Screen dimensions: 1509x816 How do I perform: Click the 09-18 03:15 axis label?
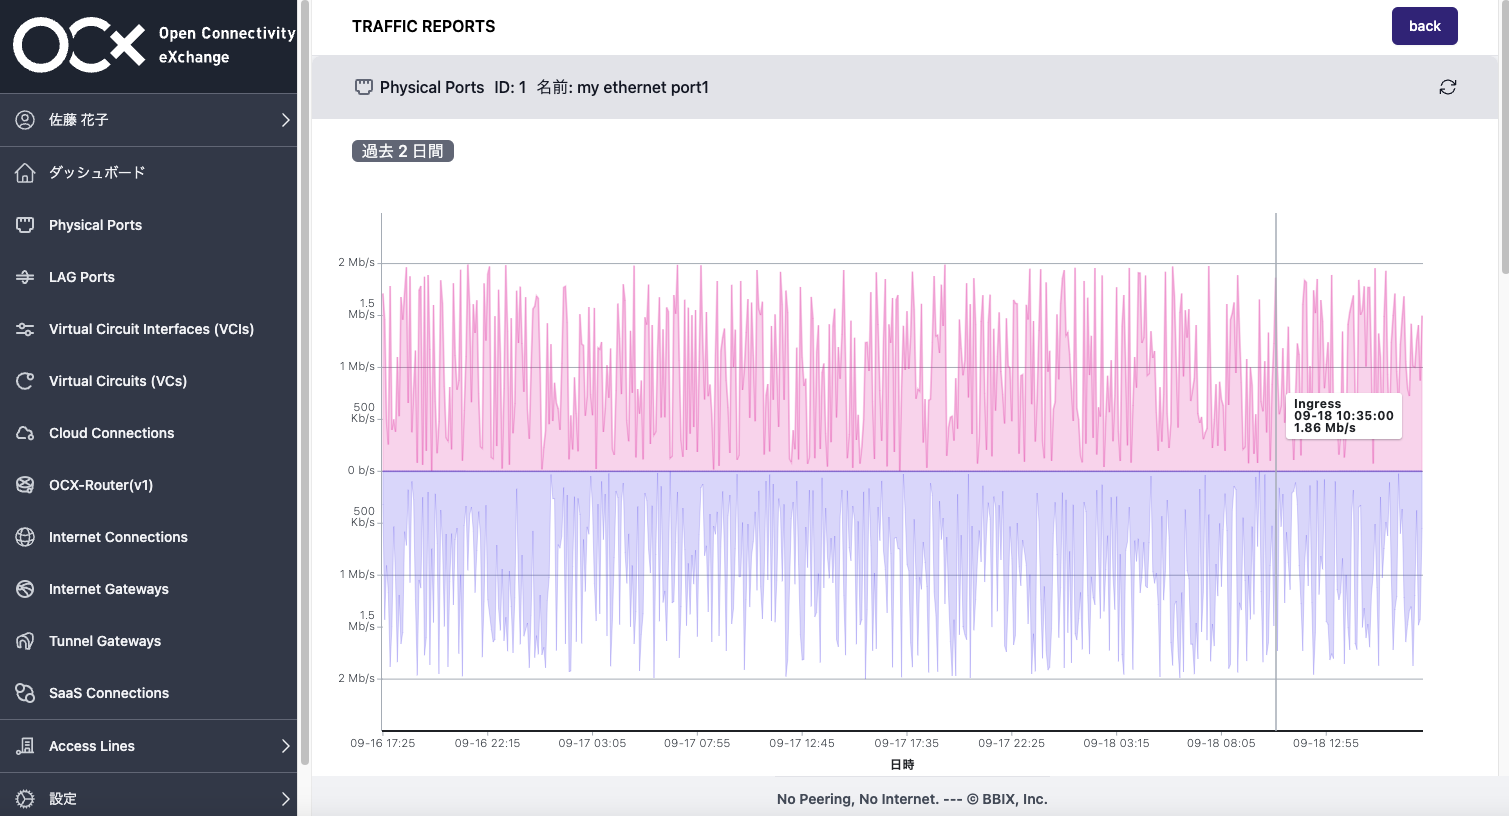[1116, 743]
